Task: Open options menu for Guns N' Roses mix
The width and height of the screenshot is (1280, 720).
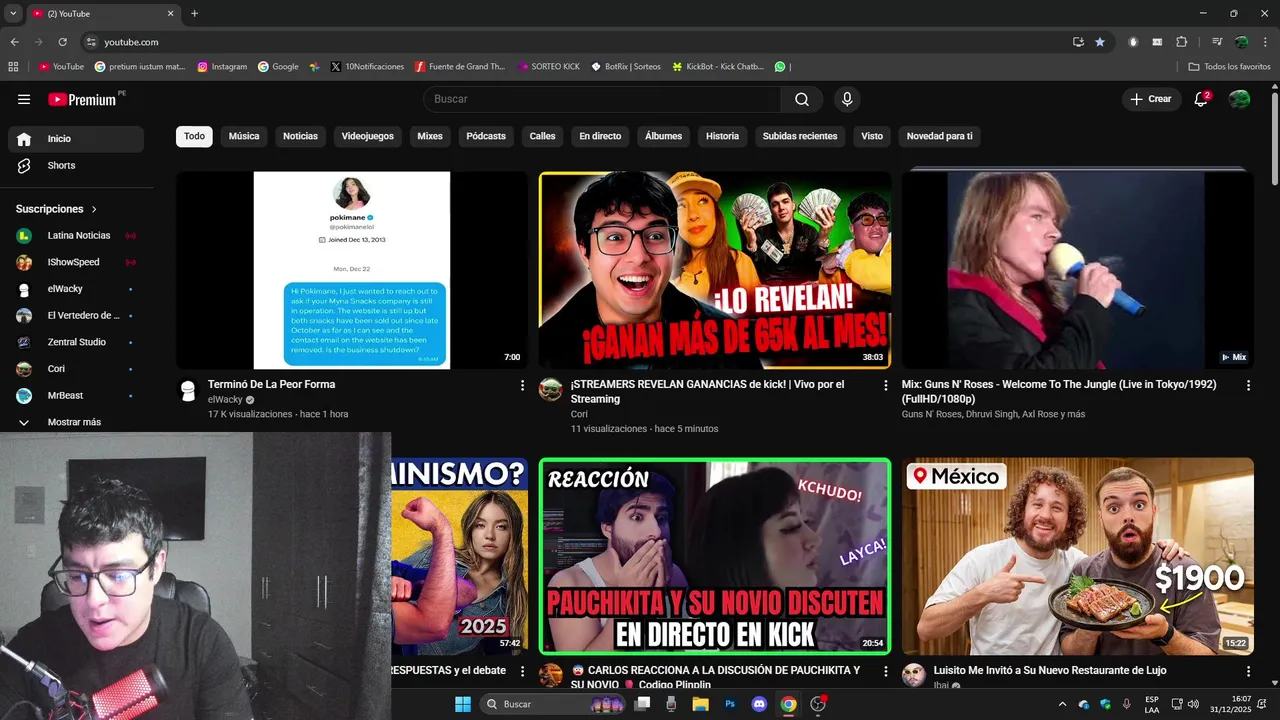Action: pos(1248,385)
